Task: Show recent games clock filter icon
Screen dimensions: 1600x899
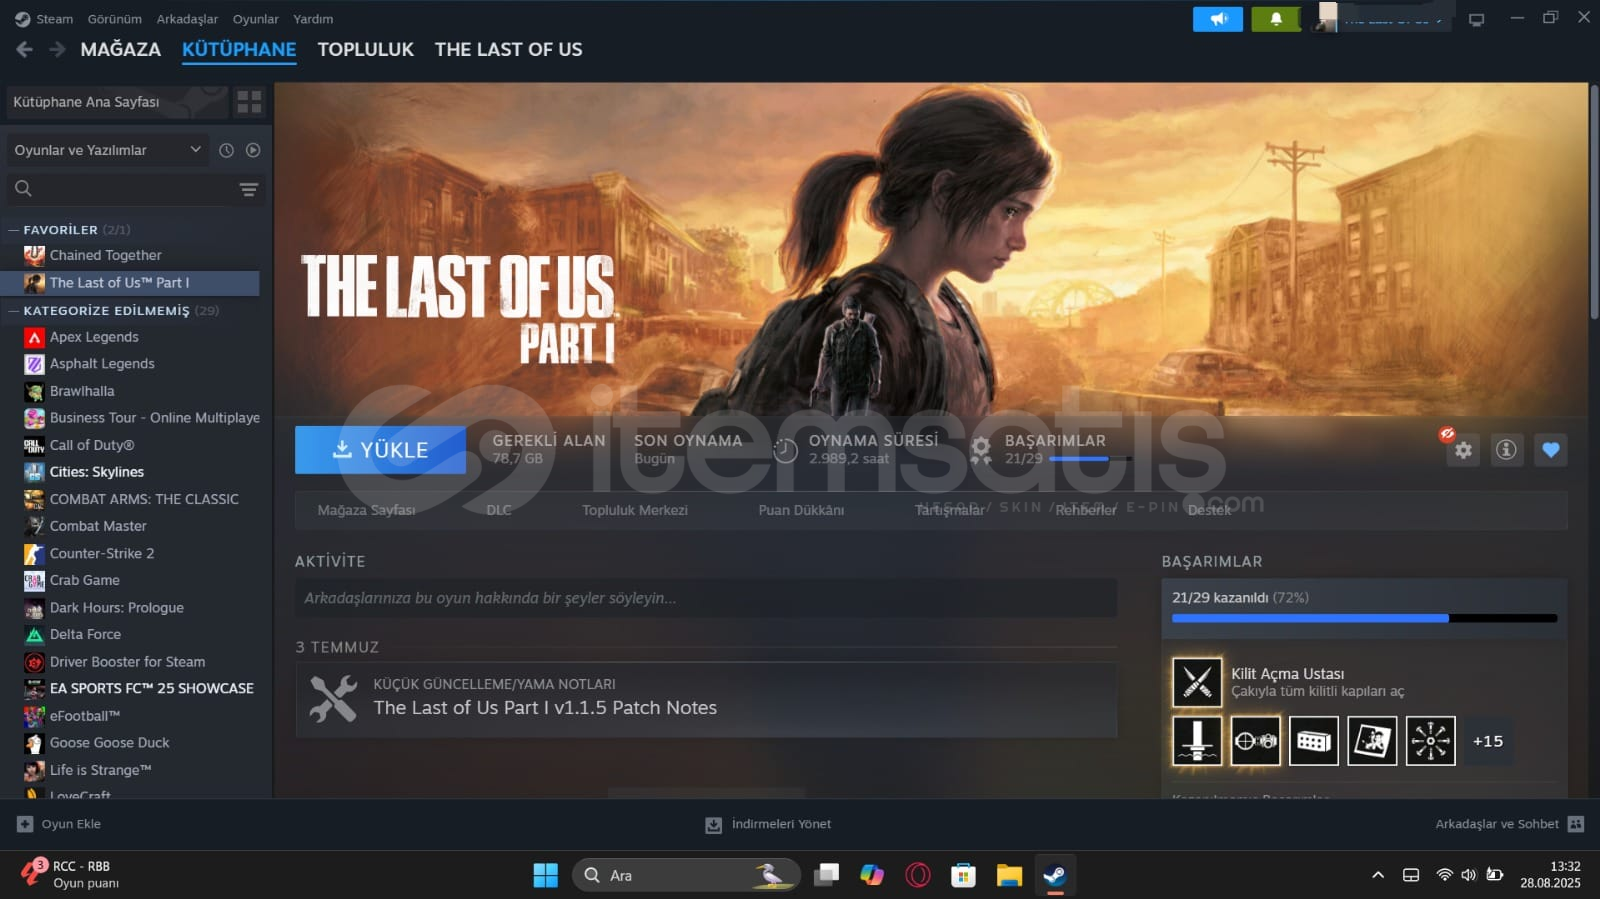Action: click(227, 150)
